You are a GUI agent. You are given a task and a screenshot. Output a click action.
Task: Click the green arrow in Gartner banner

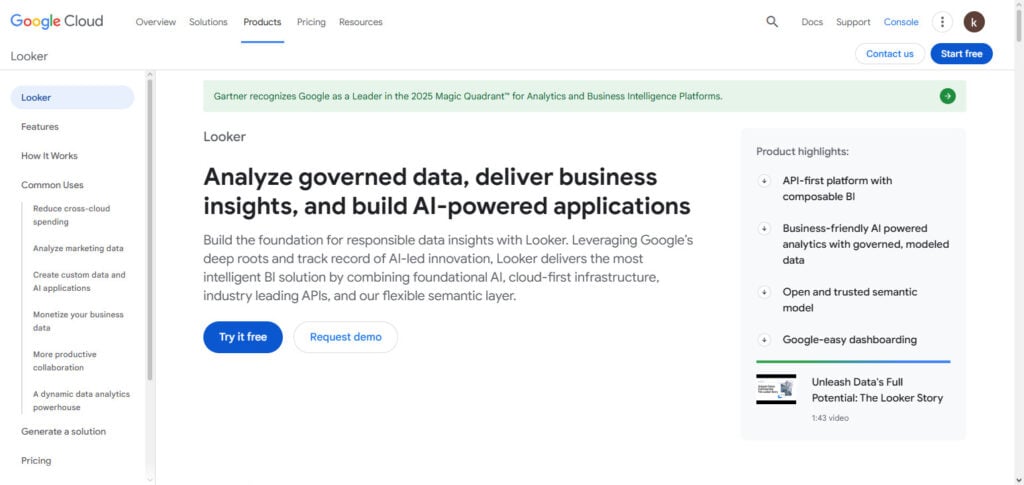(x=947, y=96)
